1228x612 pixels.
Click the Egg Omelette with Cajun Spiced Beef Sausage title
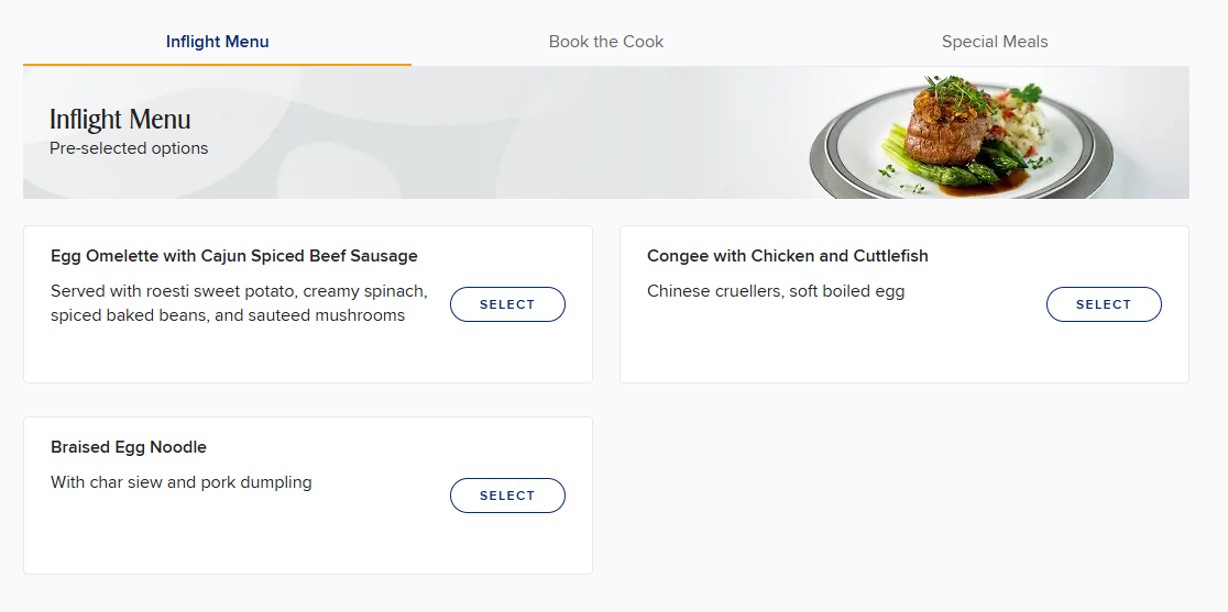coord(234,256)
